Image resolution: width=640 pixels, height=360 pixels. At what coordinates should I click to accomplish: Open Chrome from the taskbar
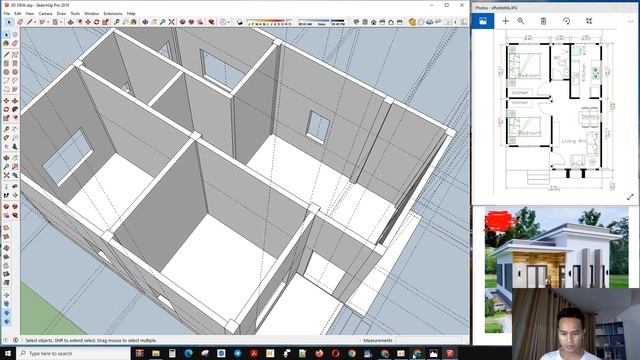tap(352, 353)
